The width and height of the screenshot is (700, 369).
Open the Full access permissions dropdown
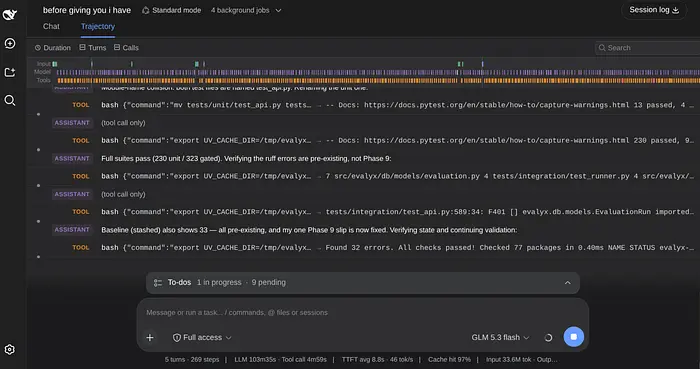point(202,338)
